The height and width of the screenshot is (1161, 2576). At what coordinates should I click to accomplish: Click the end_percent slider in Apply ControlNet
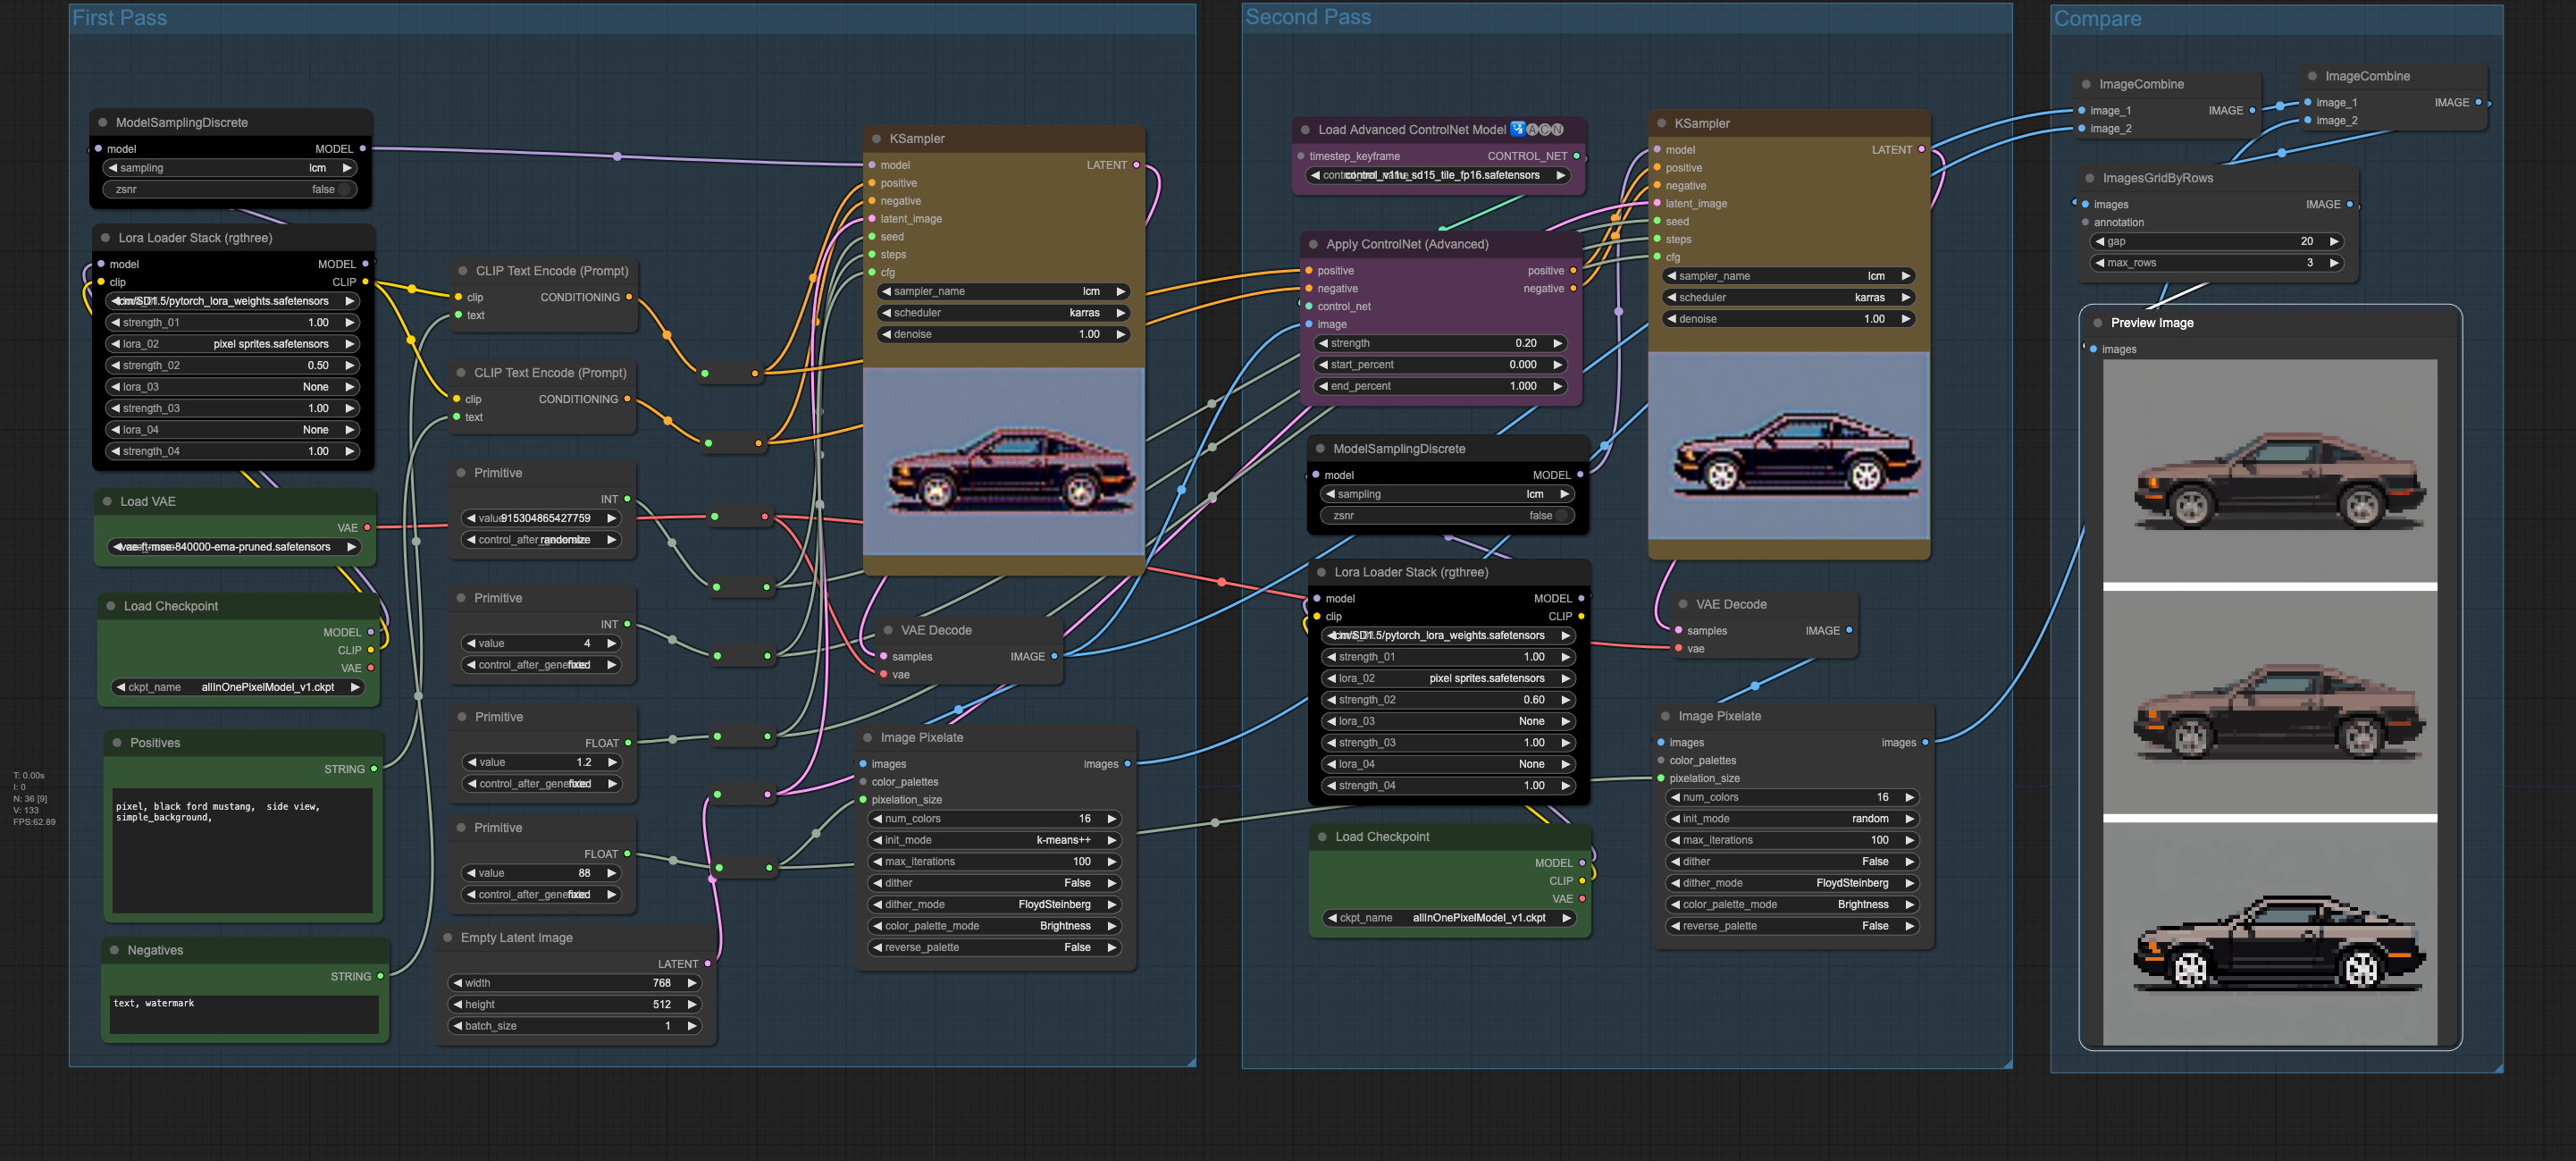pos(1441,386)
